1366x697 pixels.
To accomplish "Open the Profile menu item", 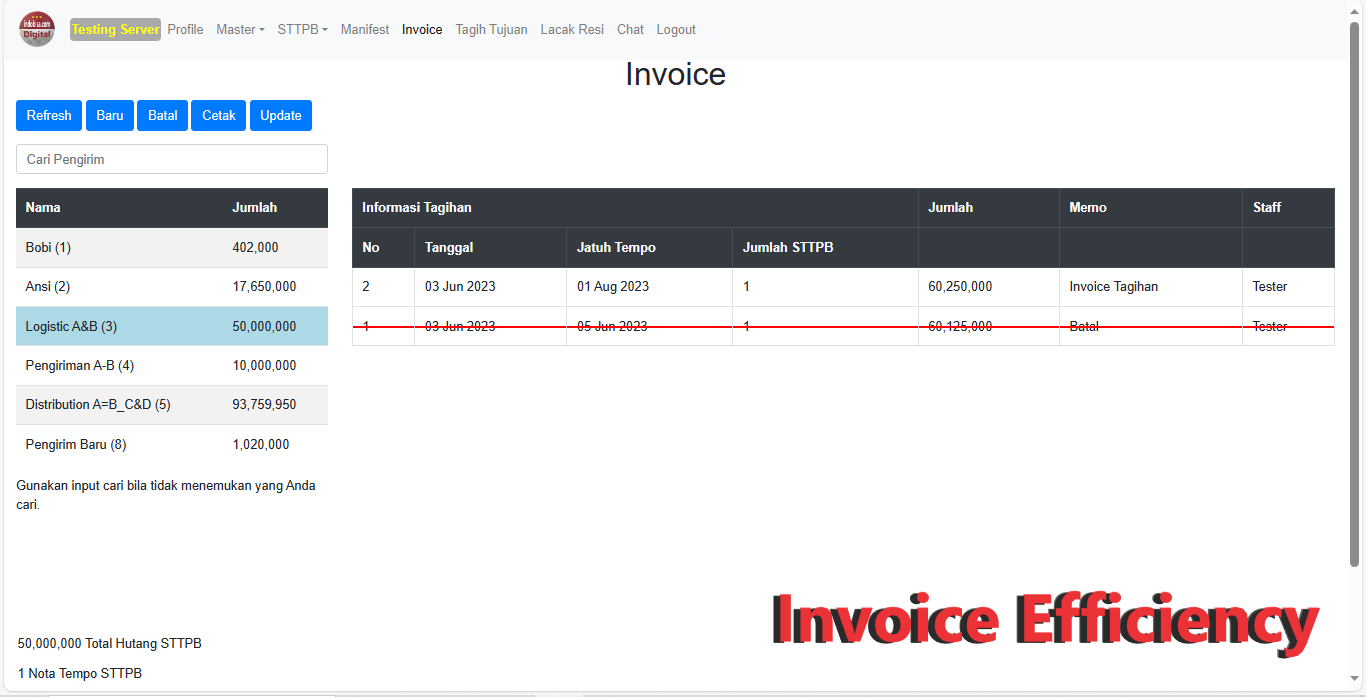I will point(185,30).
